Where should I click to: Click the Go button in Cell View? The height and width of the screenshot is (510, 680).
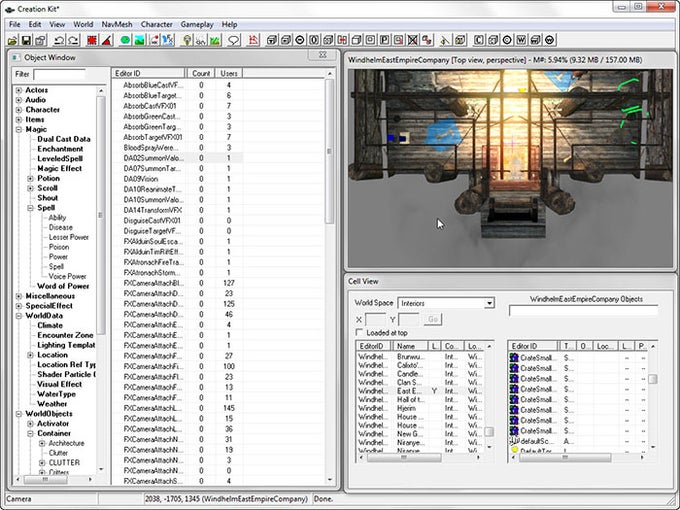point(433,318)
